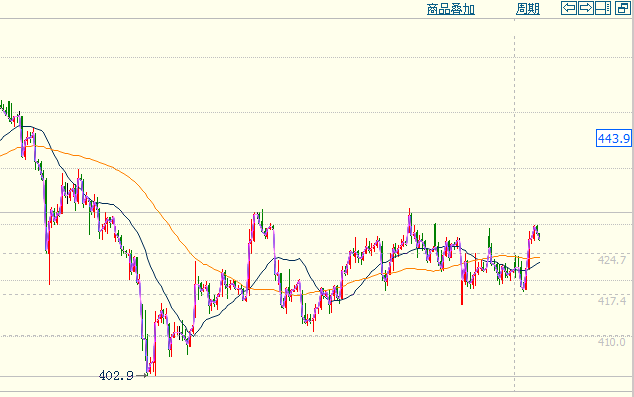634x397 pixels.
Task: Open the 周期 period link
Action: pyautogui.click(x=528, y=9)
